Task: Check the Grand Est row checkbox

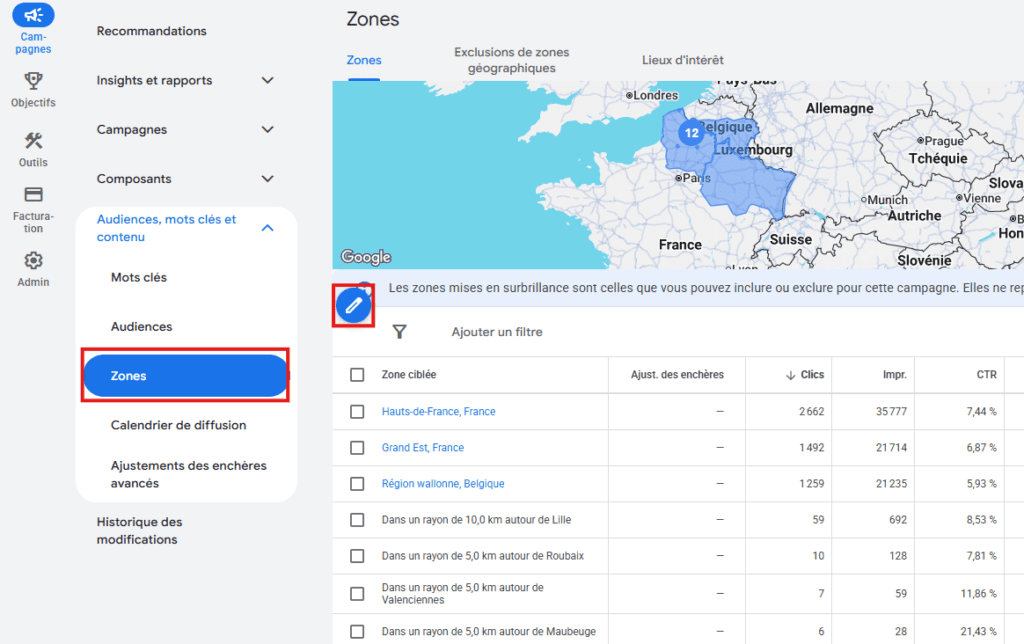Action: [357, 447]
